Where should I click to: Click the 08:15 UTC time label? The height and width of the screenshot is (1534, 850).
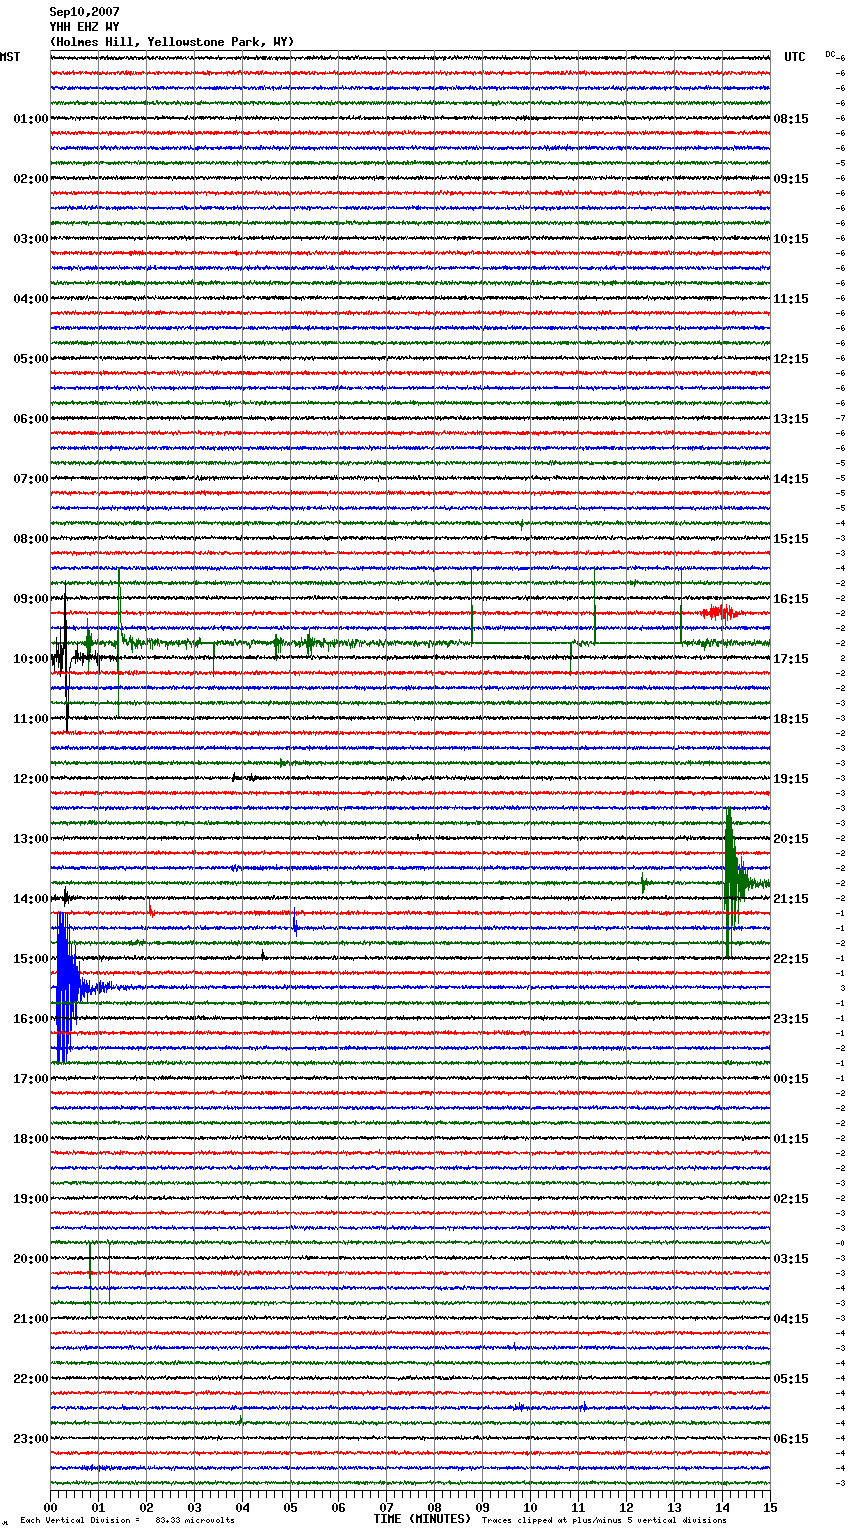(791, 119)
